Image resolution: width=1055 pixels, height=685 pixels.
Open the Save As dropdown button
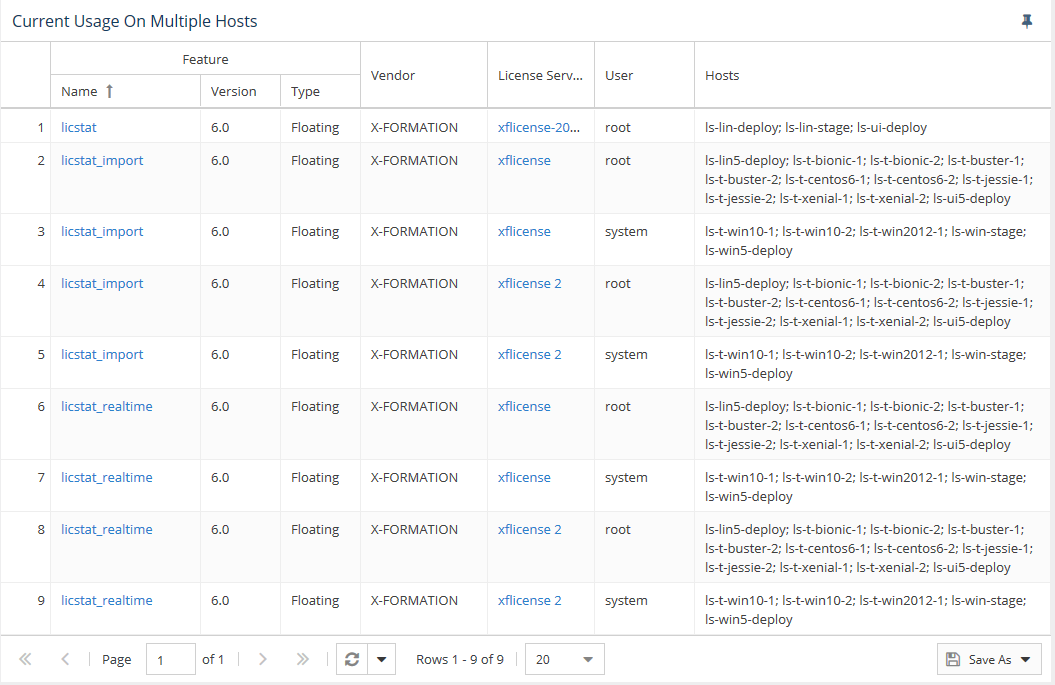pos(989,659)
